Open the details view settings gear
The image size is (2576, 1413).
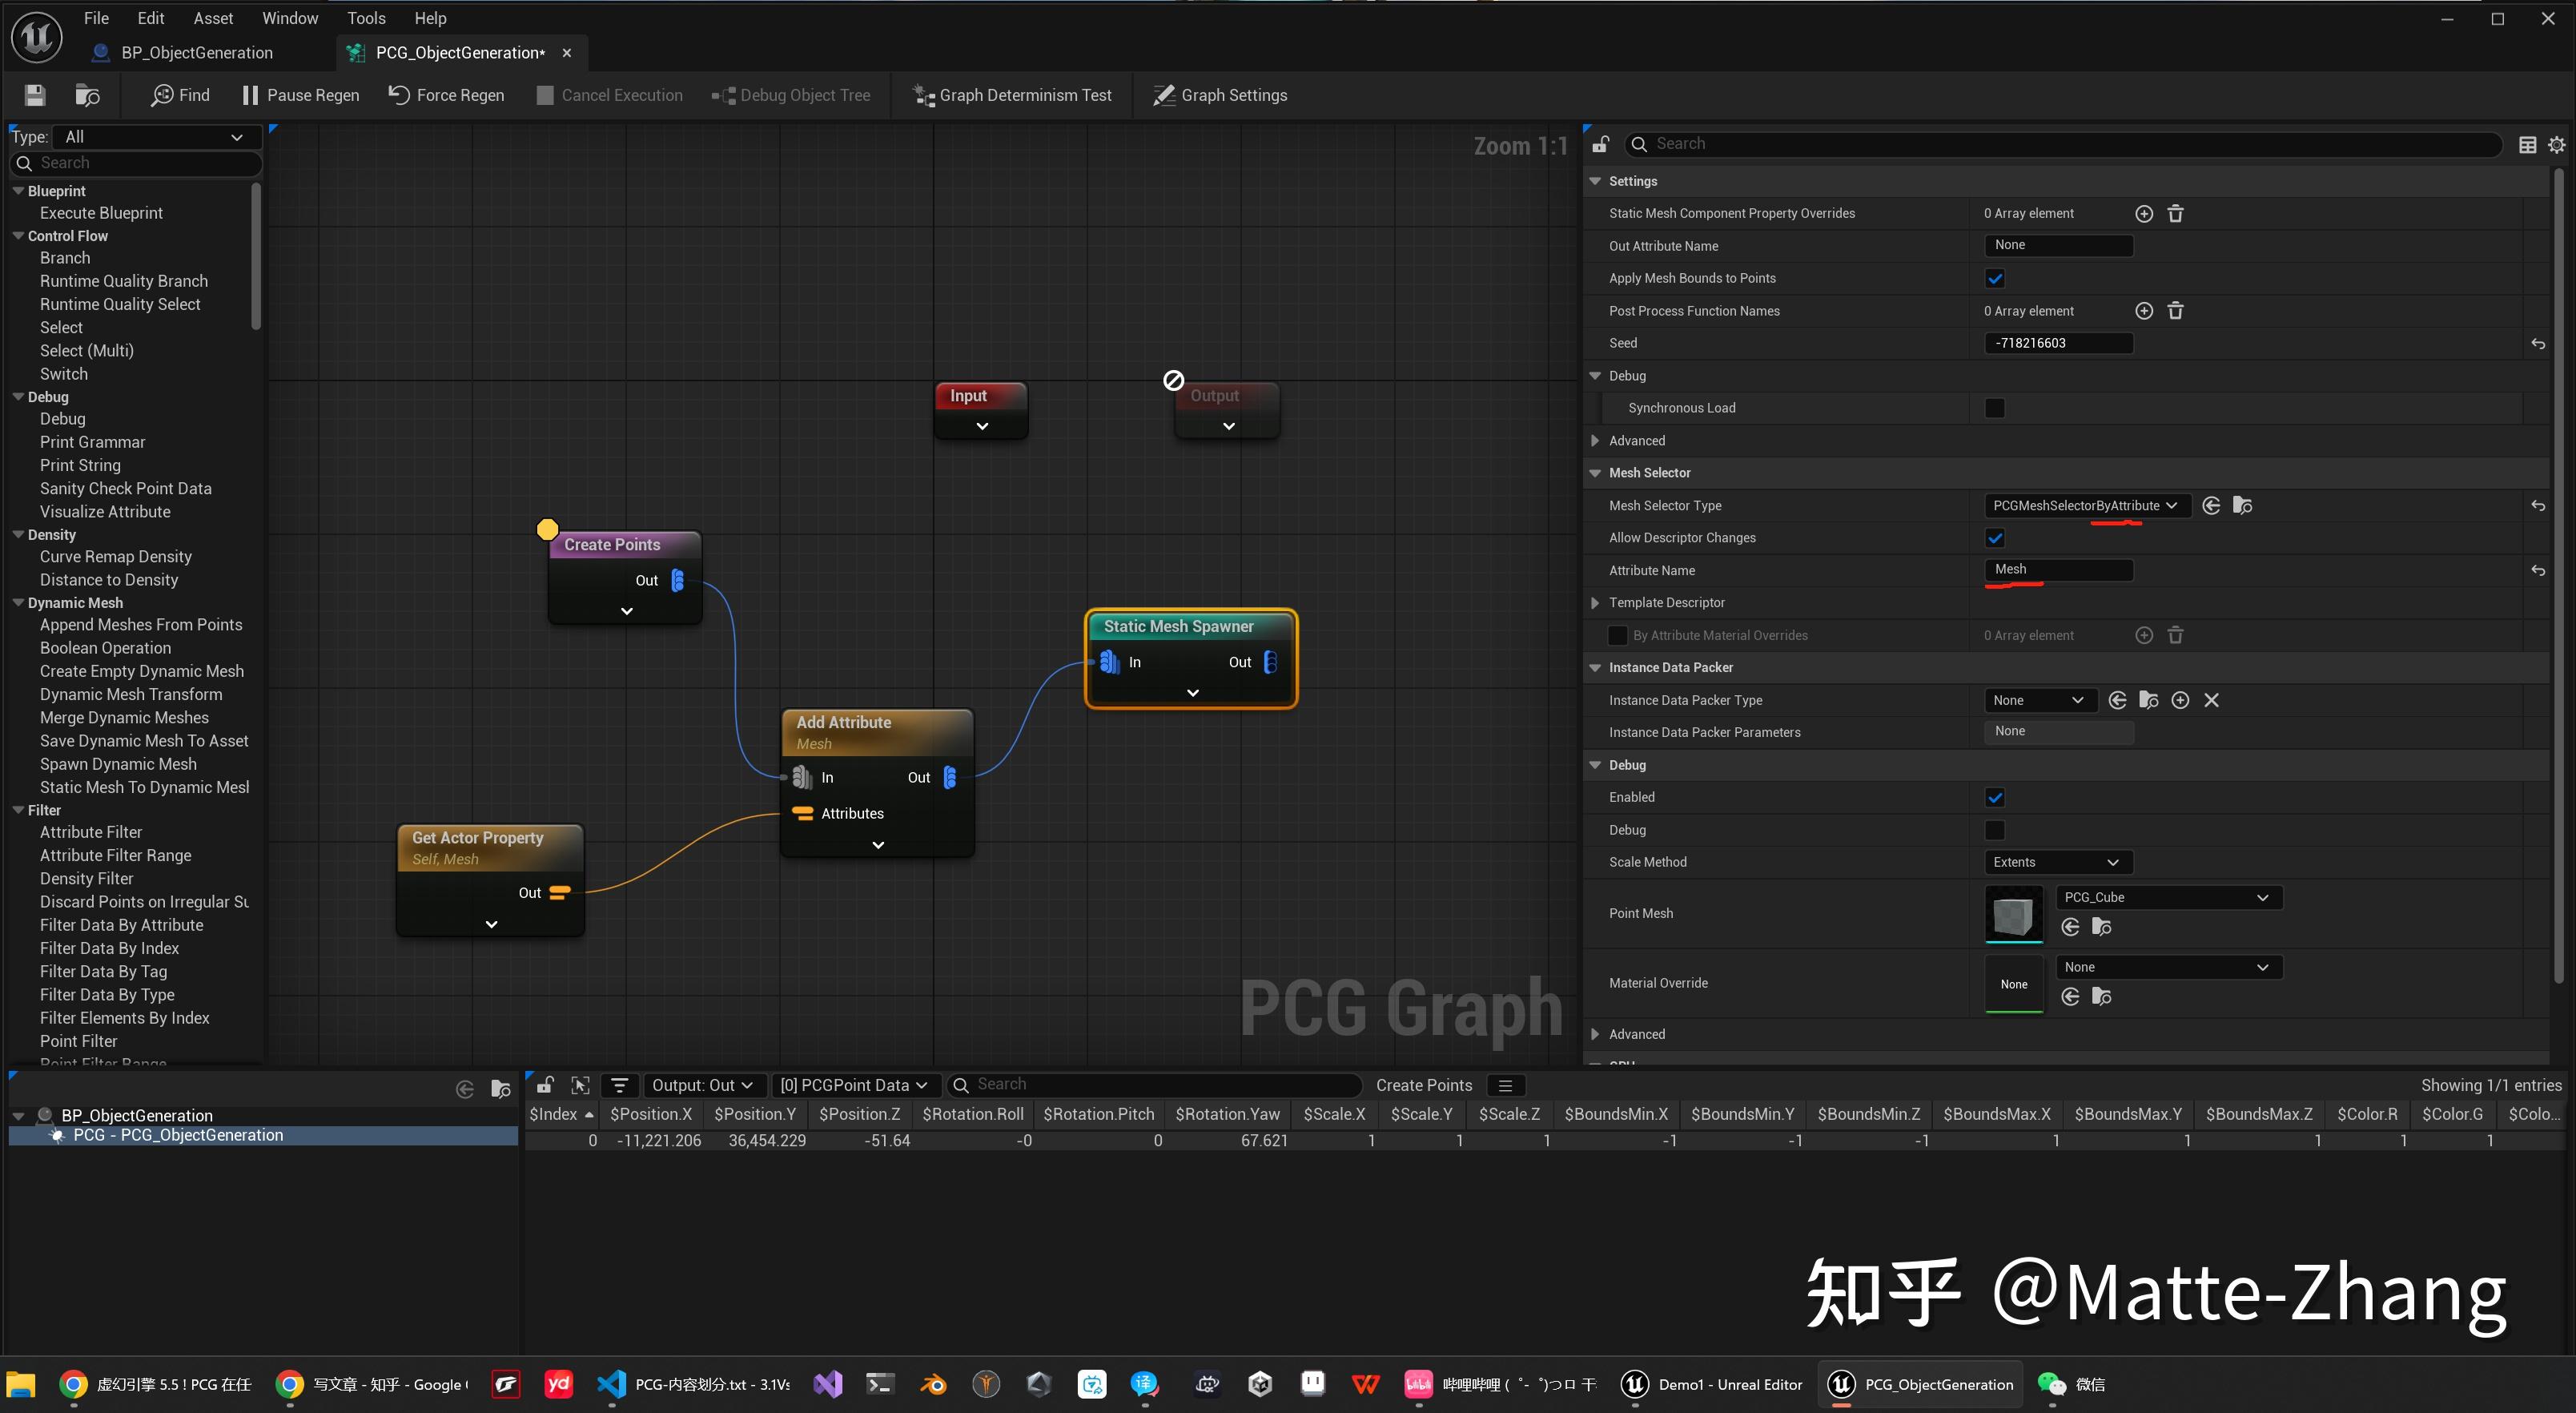2557,143
